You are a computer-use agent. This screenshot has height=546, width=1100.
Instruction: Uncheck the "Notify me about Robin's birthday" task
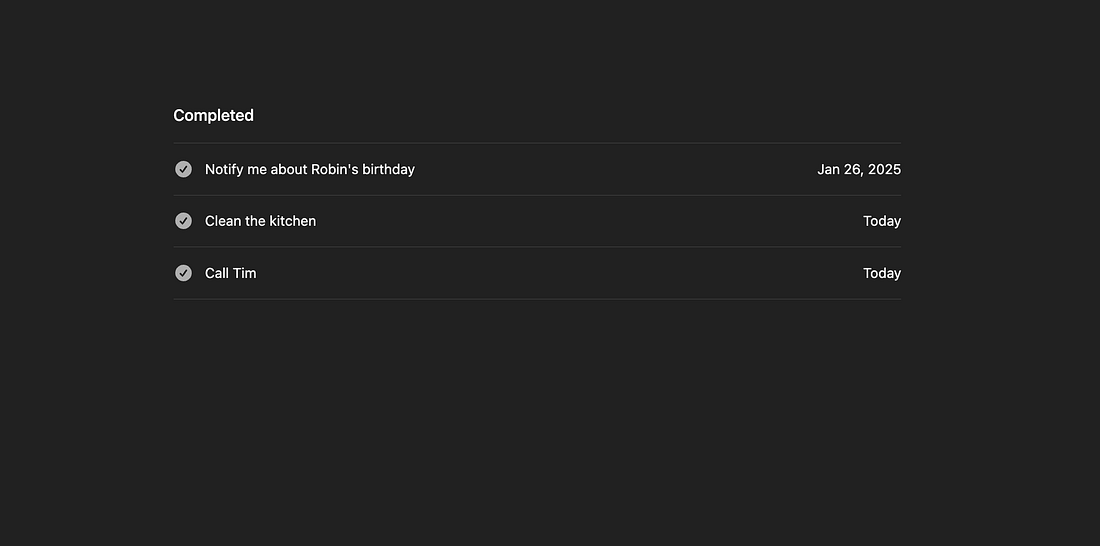click(x=183, y=169)
